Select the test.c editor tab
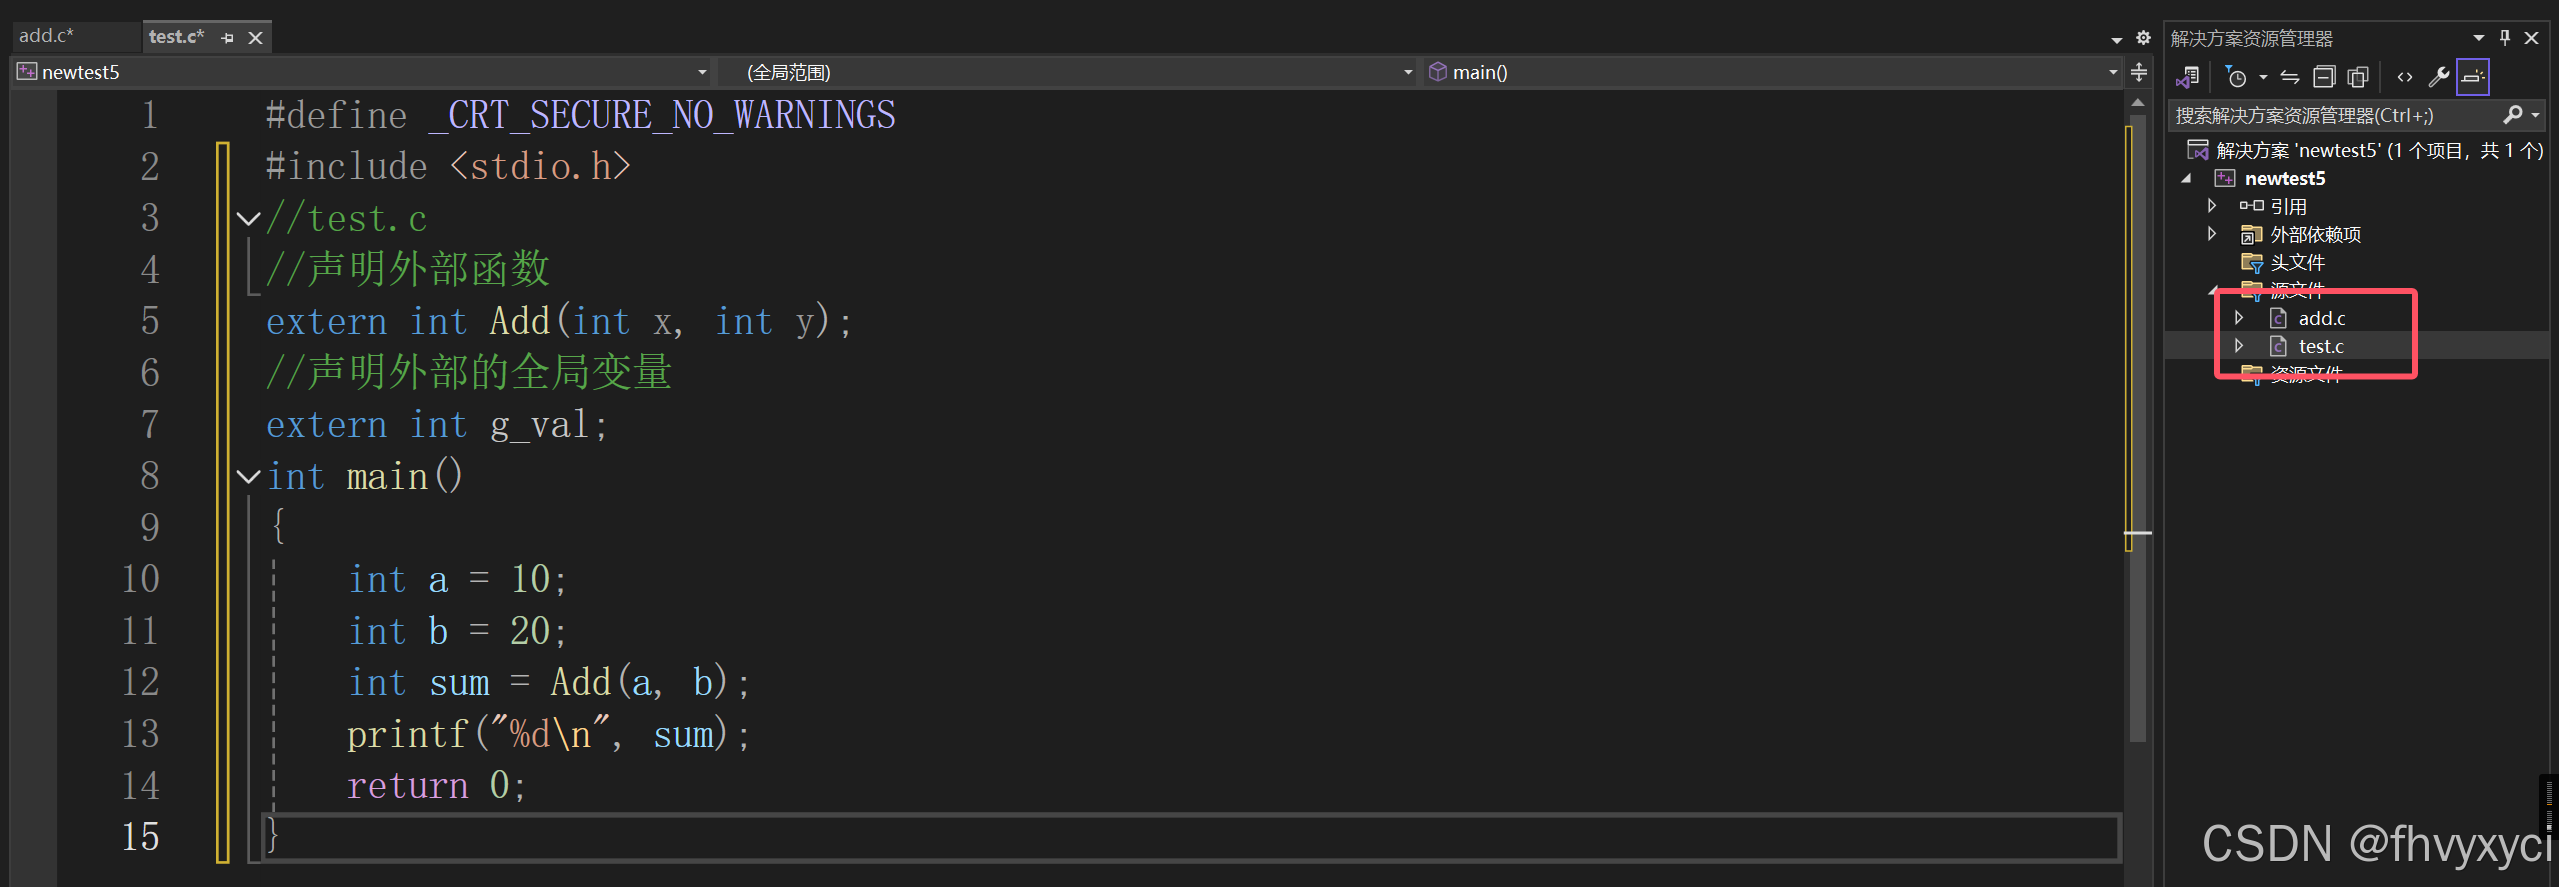 click(x=176, y=37)
